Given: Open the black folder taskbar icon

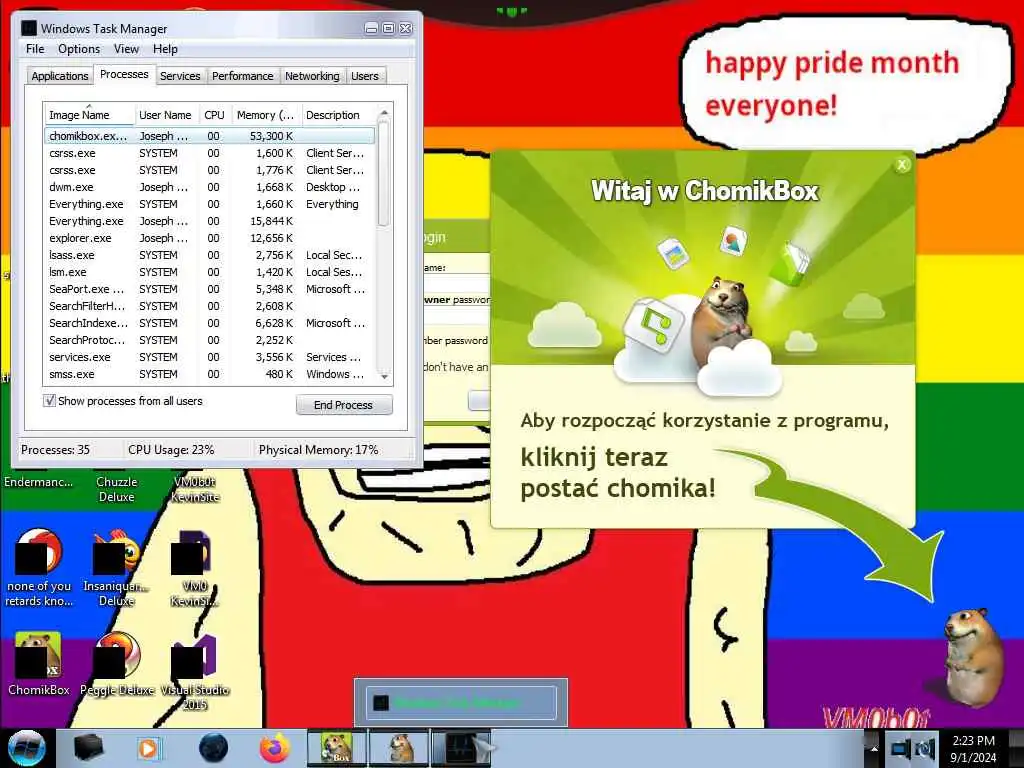Looking at the screenshot, I should [x=88, y=748].
